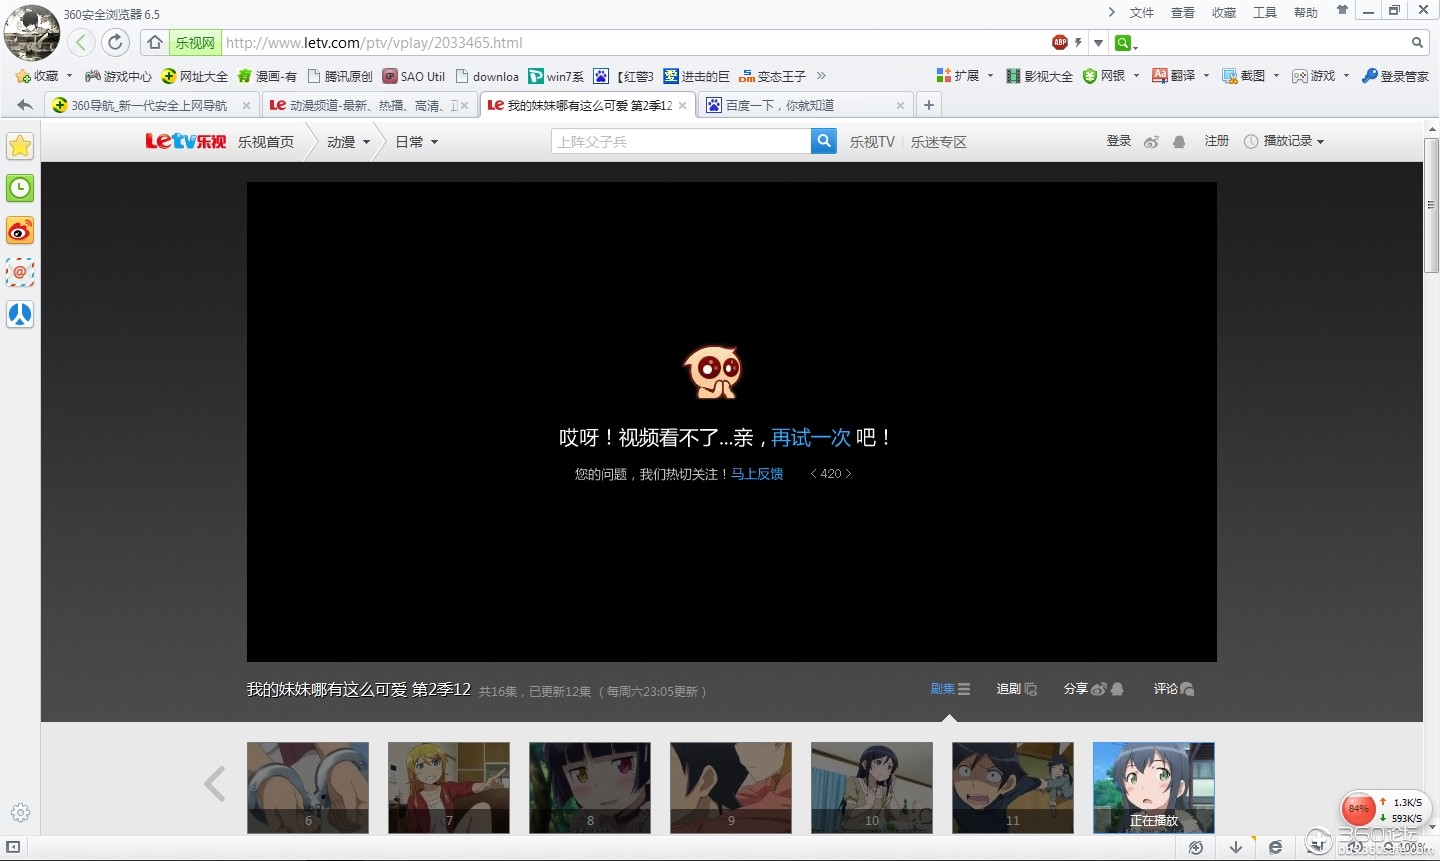Click the 马上反馈 feedback link
Screen dimensions: 1440x861
coord(757,474)
